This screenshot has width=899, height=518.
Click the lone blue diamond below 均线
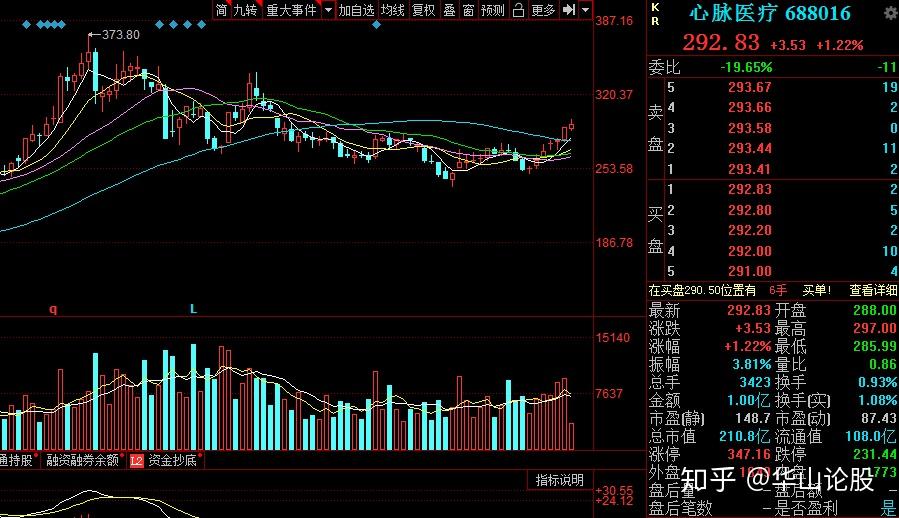tap(376, 25)
